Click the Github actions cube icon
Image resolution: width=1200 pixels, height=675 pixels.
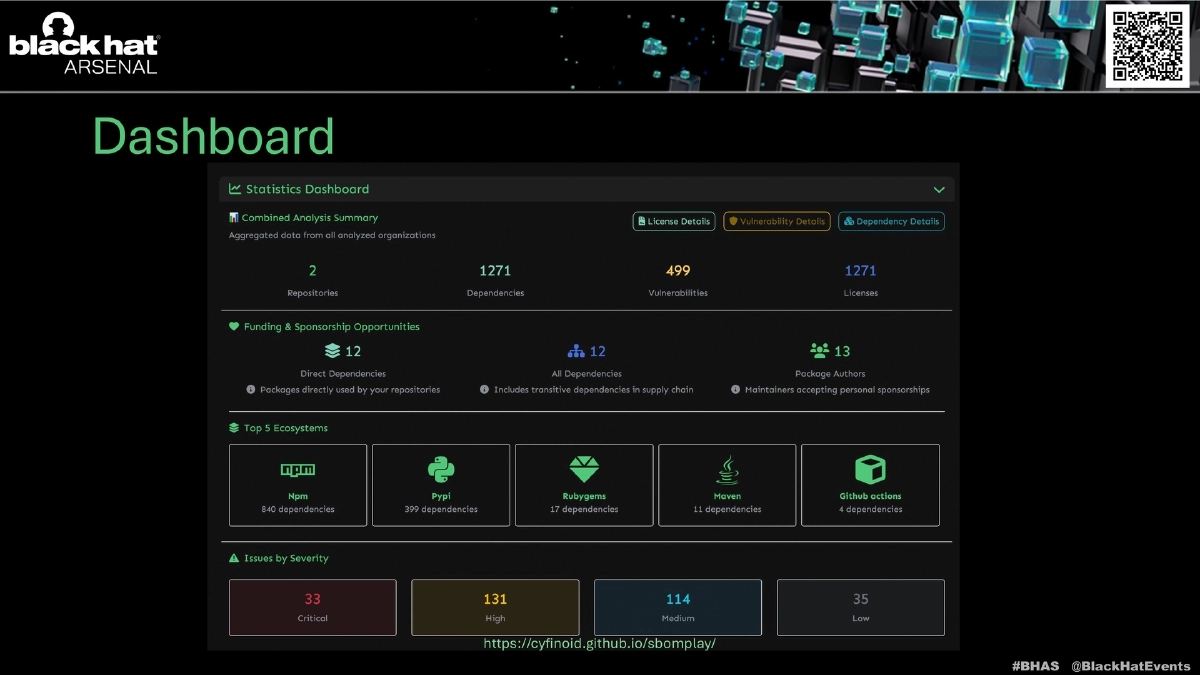click(x=870, y=469)
